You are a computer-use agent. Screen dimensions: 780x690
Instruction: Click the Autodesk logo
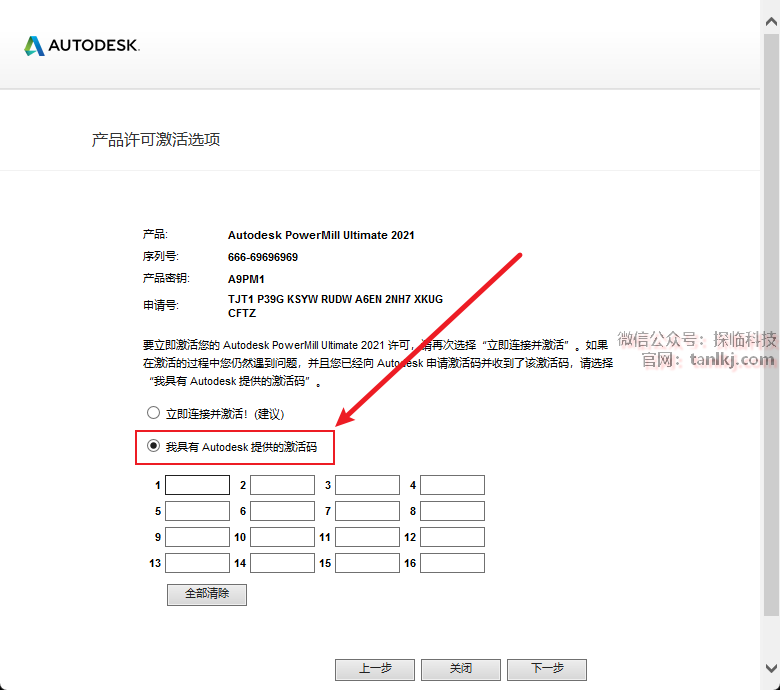tap(82, 46)
